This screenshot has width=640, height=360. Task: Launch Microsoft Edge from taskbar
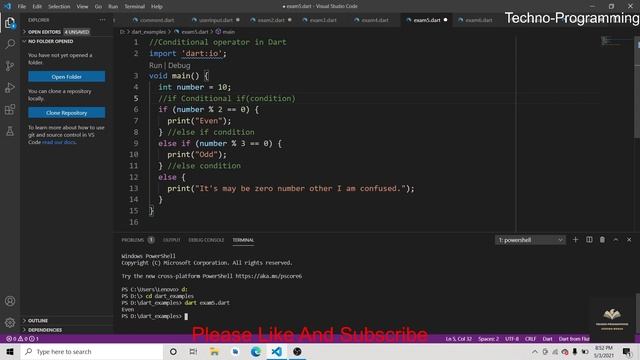pos(256,351)
